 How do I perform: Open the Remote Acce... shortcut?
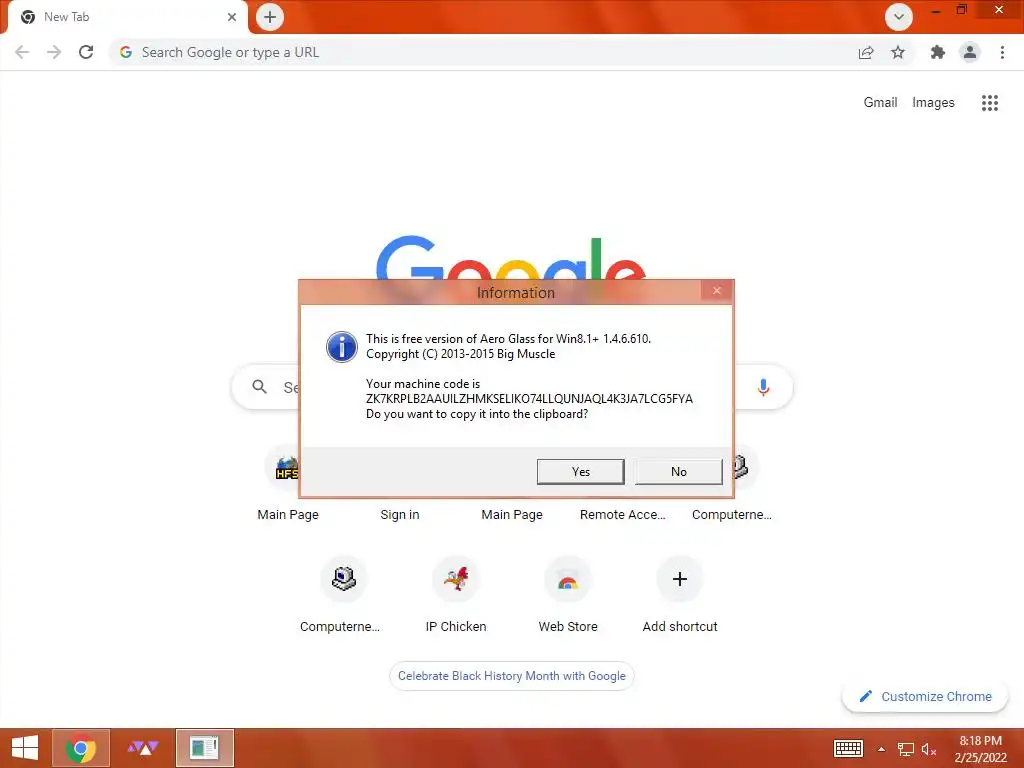pyautogui.click(x=623, y=515)
